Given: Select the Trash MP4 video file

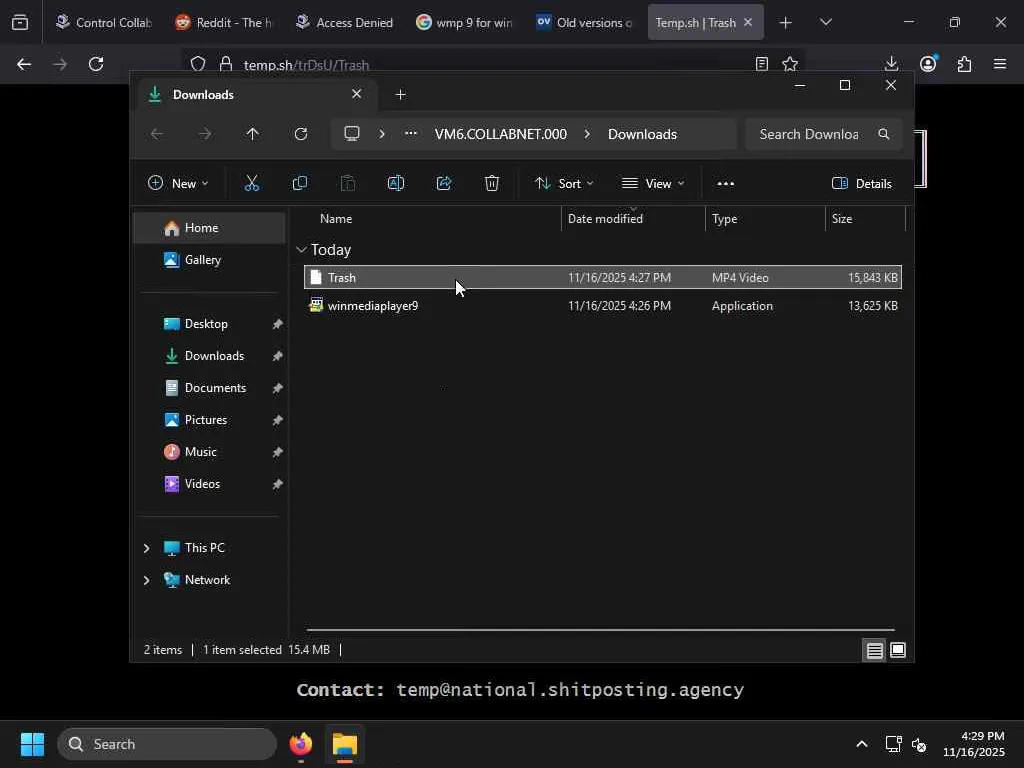Looking at the screenshot, I should click(x=603, y=278).
